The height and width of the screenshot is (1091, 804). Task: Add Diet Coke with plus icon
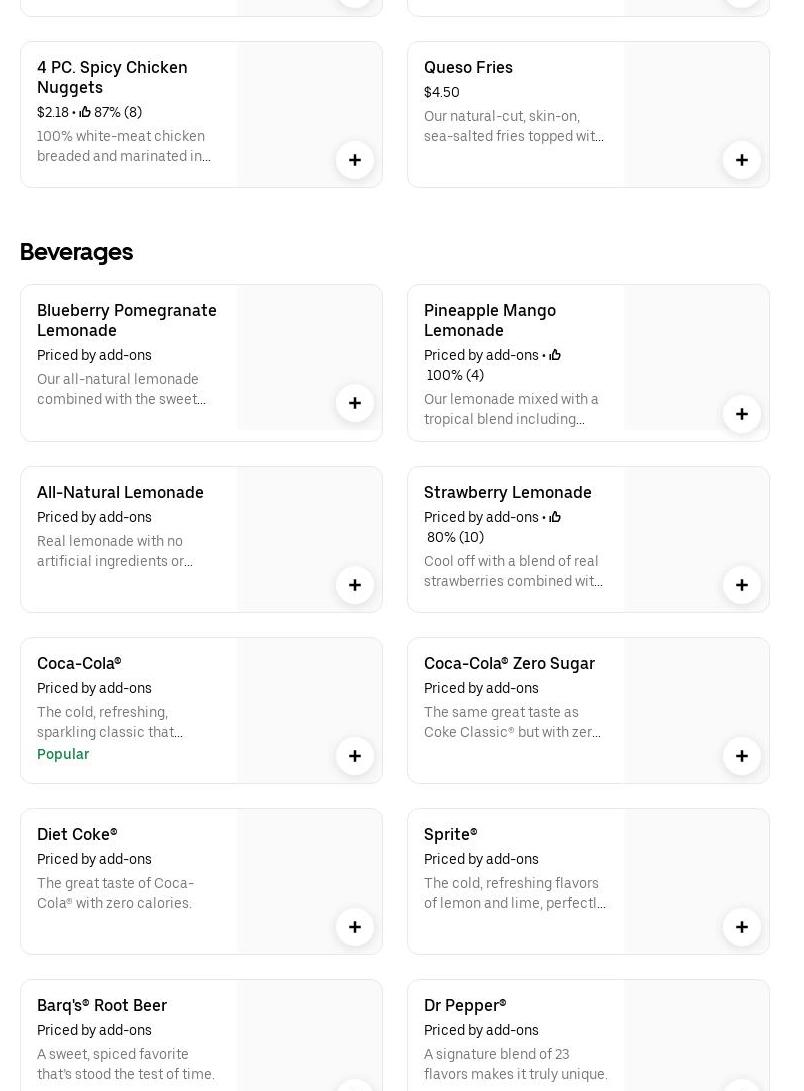tap(355, 927)
